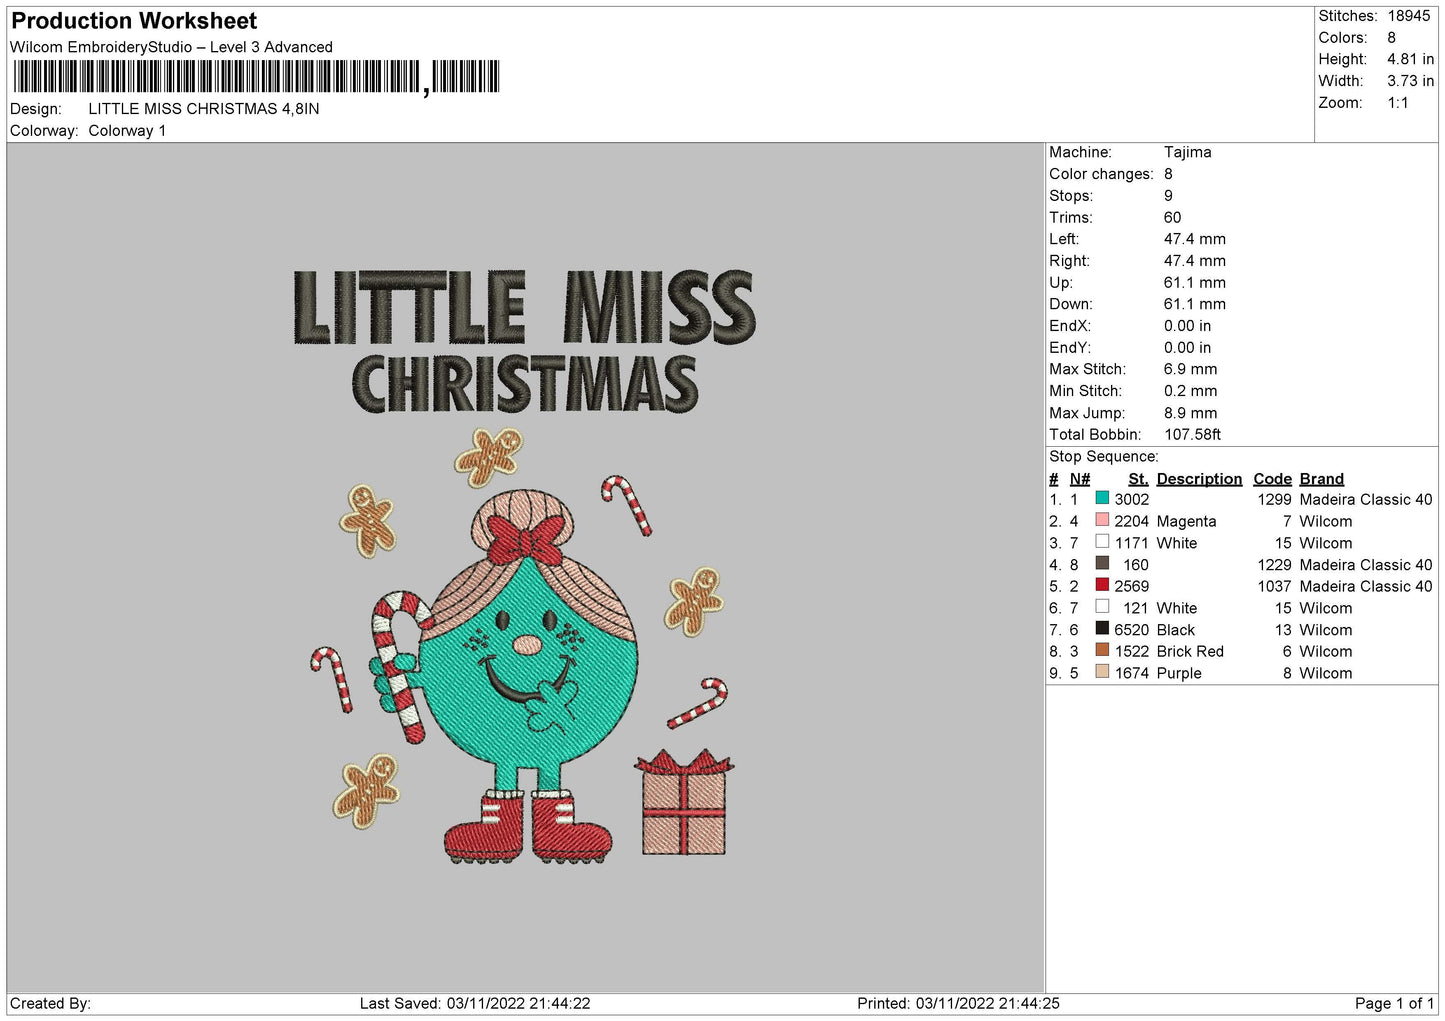Click the teal swatch for stop 1

tap(1102, 498)
